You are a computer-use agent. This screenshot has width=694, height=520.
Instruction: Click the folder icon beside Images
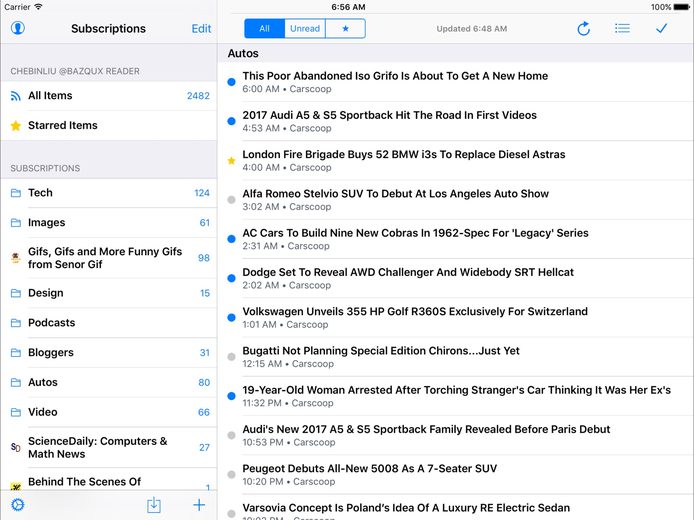coord(15,223)
